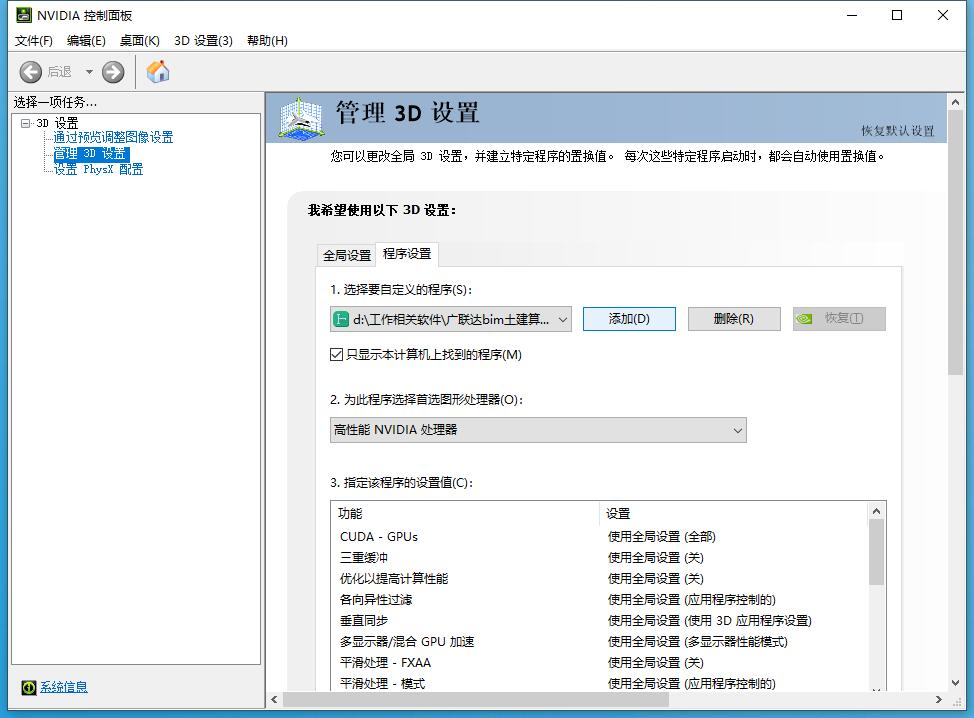
Task: Select the CUDA - GPUs feature row
Action: click(x=601, y=537)
